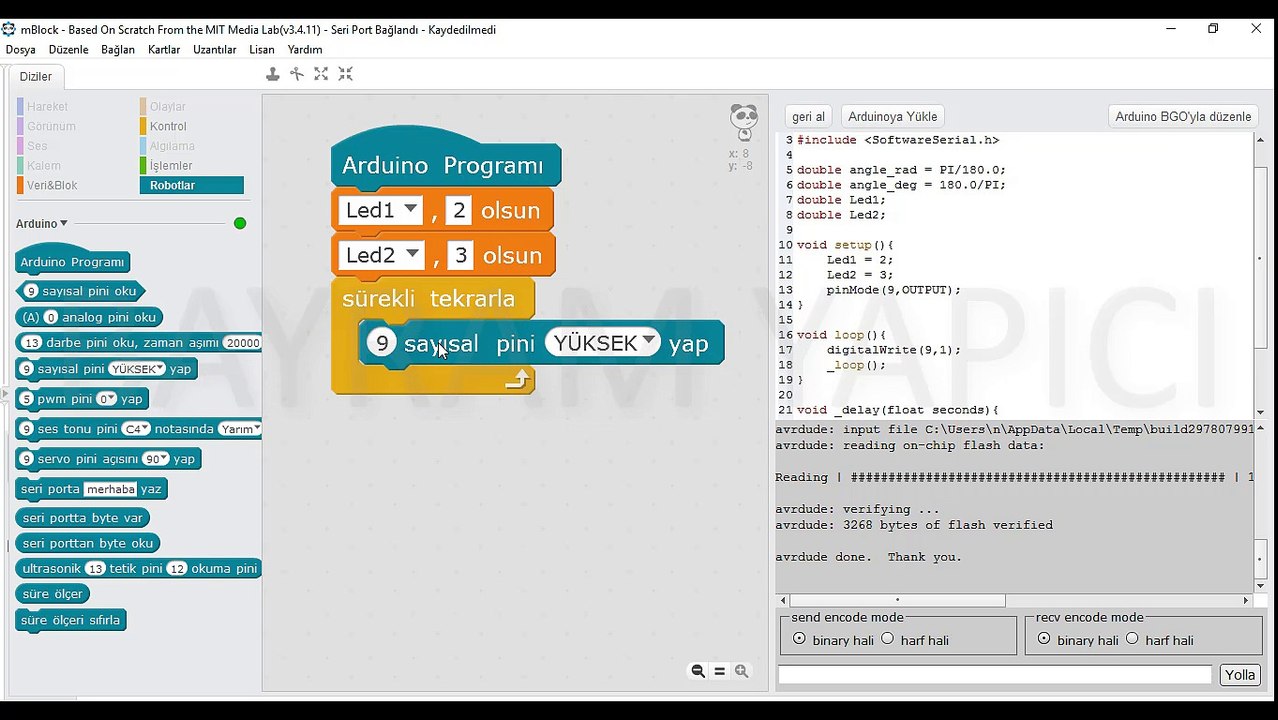Select the grow sprite tool icon
This screenshot has height=720, width=1278.
(321, 74)
